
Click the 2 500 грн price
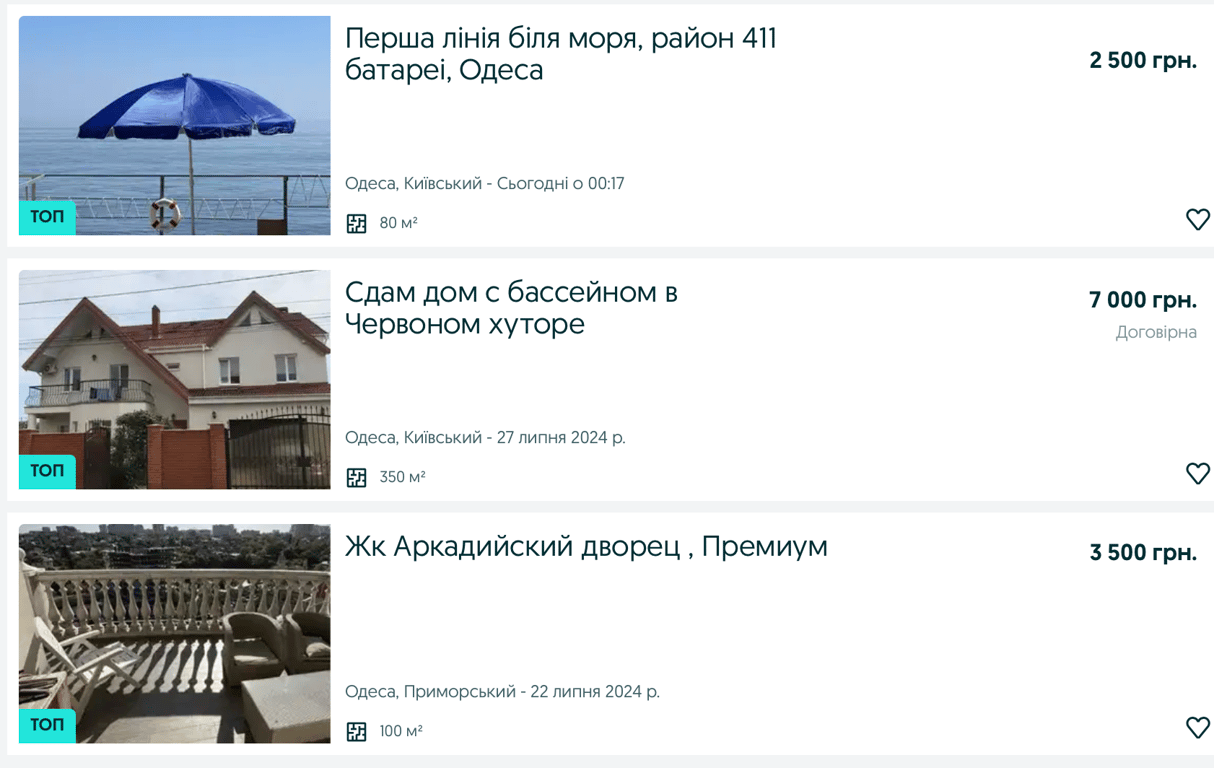(1142, 60)
